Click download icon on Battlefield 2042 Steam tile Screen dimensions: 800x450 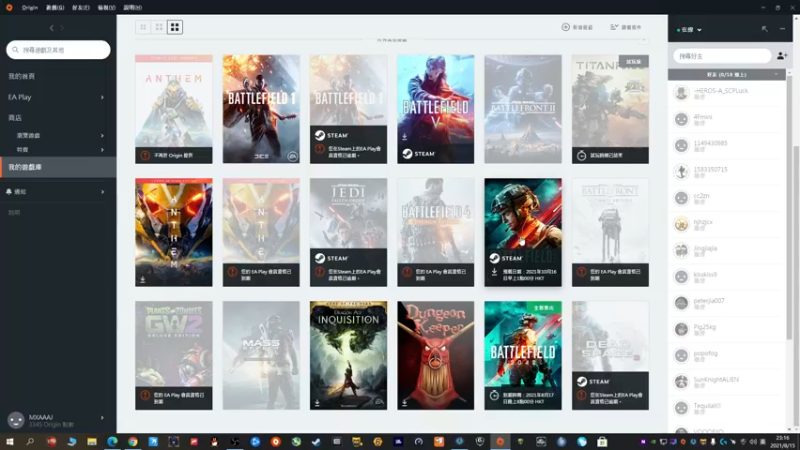pos(494,272)
